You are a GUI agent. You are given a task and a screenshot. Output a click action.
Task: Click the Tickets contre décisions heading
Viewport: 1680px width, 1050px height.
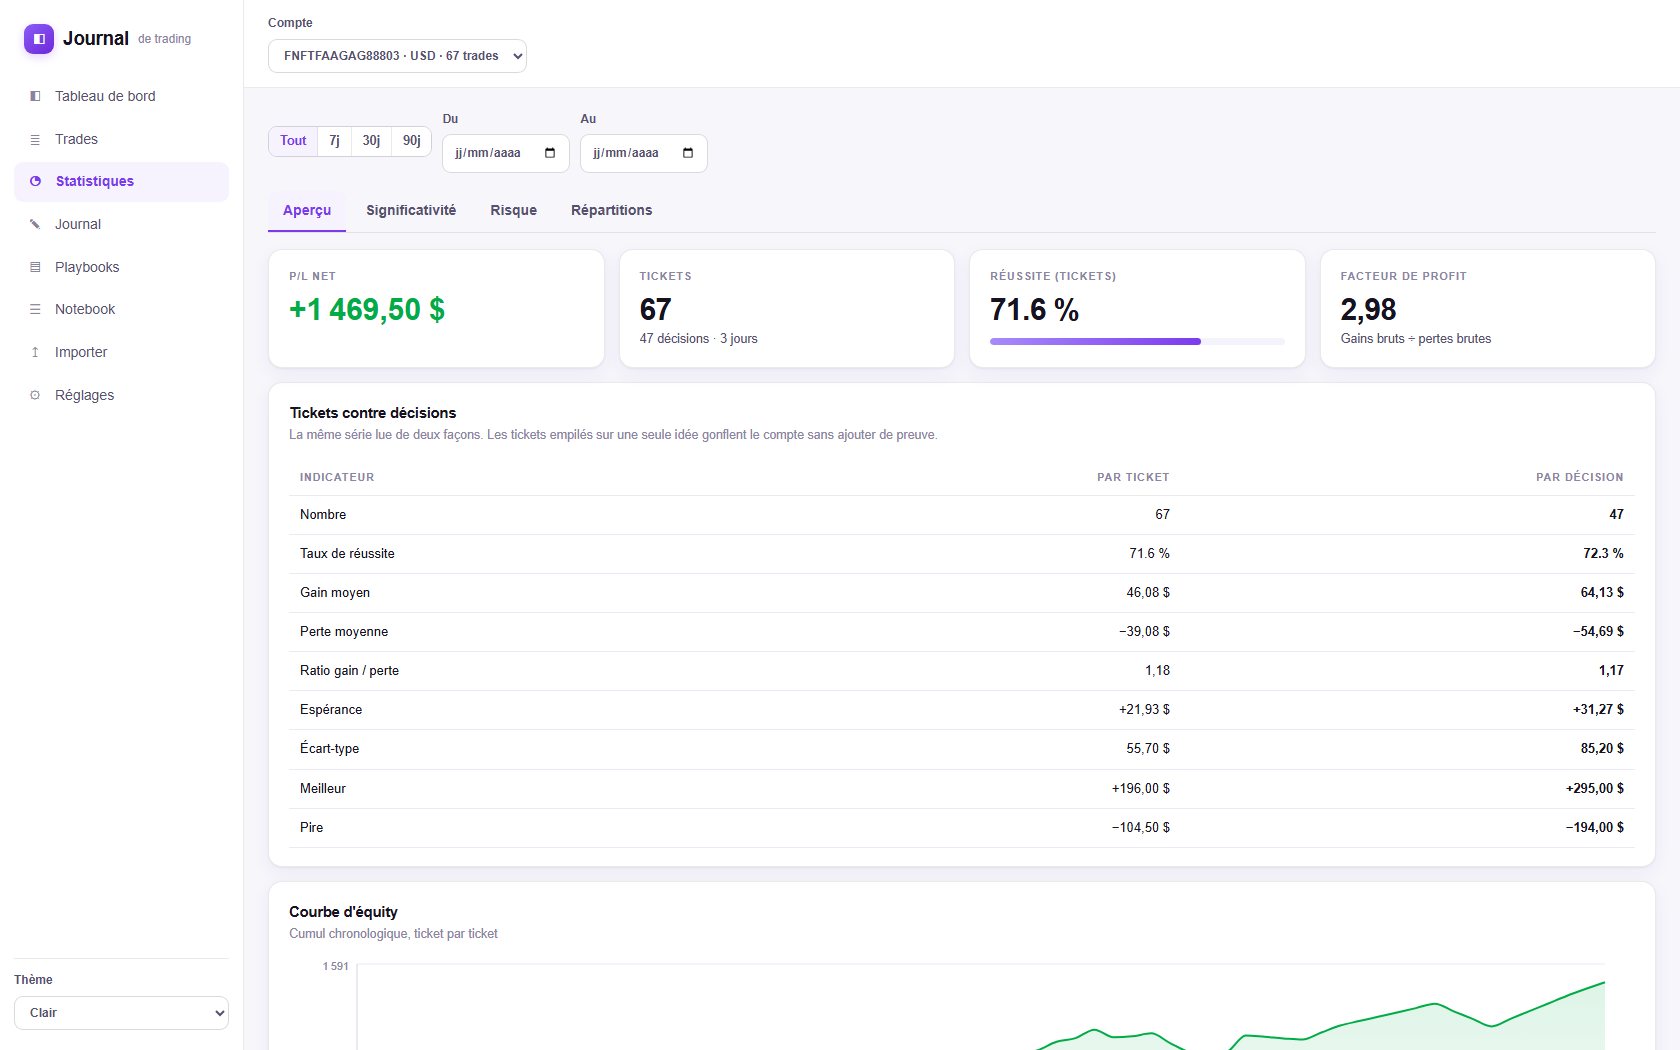(x=373, y=413)
